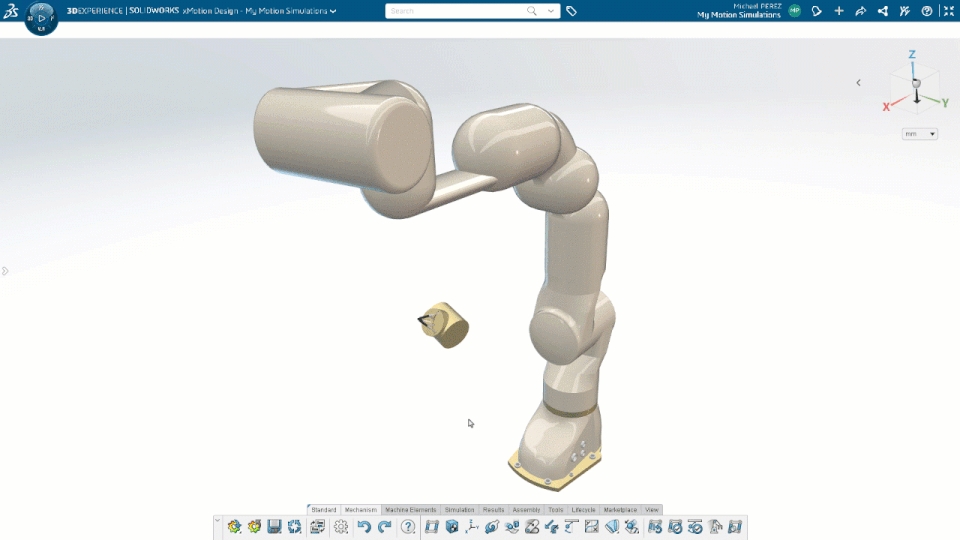The width and height of the screenshot is (960, 540).
Task: Click the plus Add icon in top bar
Action: (x=838, y=11)
